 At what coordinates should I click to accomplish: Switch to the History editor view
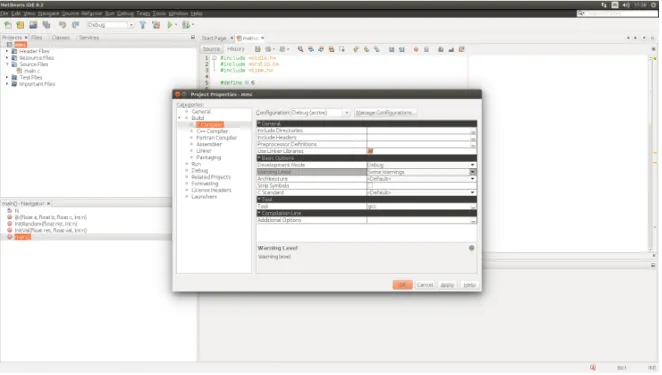pos(236,49)
